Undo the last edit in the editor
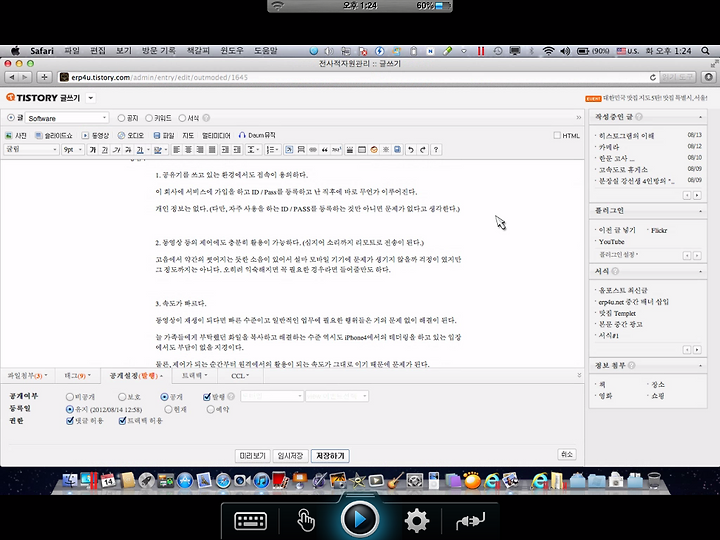The width and height of the screenshot is (720, 540). point(411,150)
